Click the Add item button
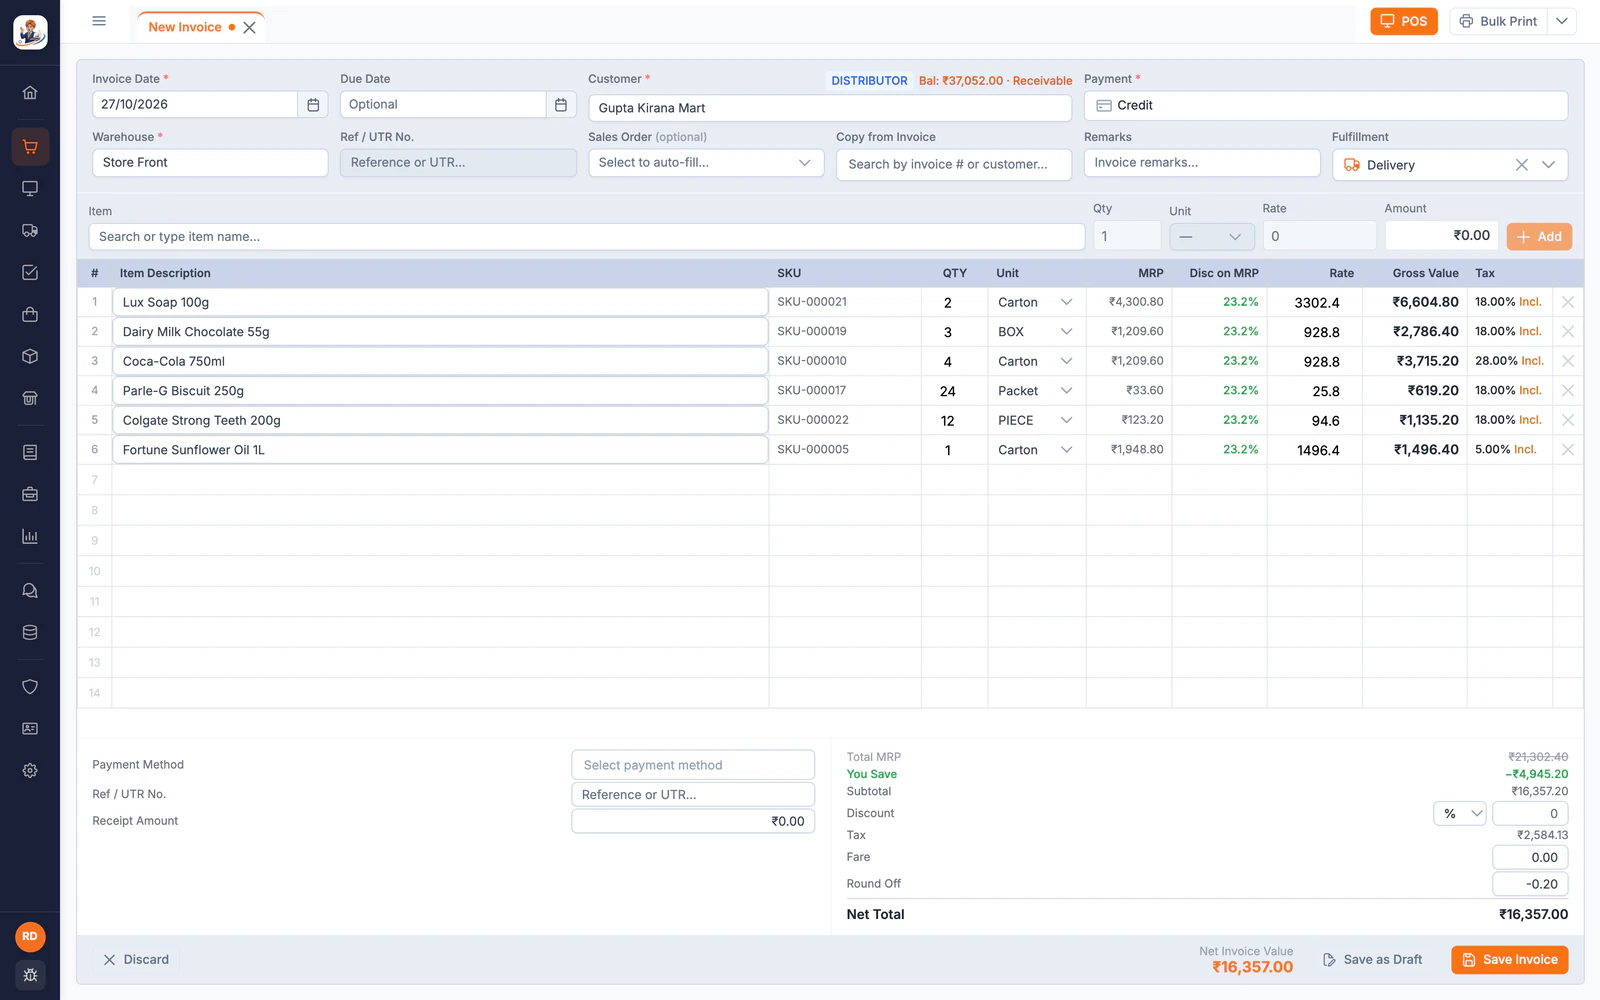The width and height of the screenshot is (1600, 1000). click(1540, 237)
